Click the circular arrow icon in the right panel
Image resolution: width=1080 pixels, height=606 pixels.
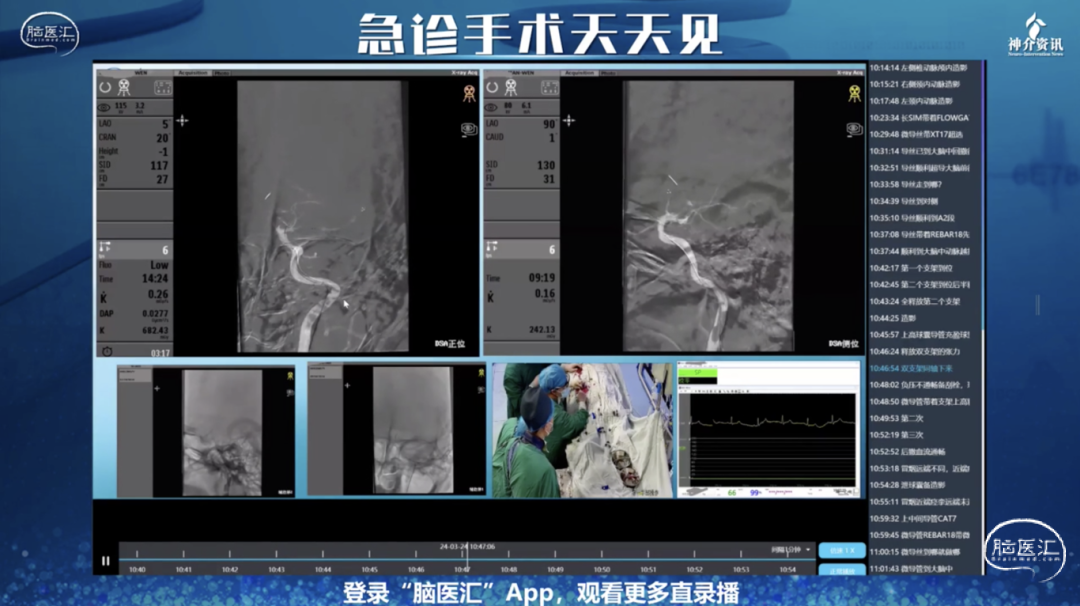tap(492, 87)
